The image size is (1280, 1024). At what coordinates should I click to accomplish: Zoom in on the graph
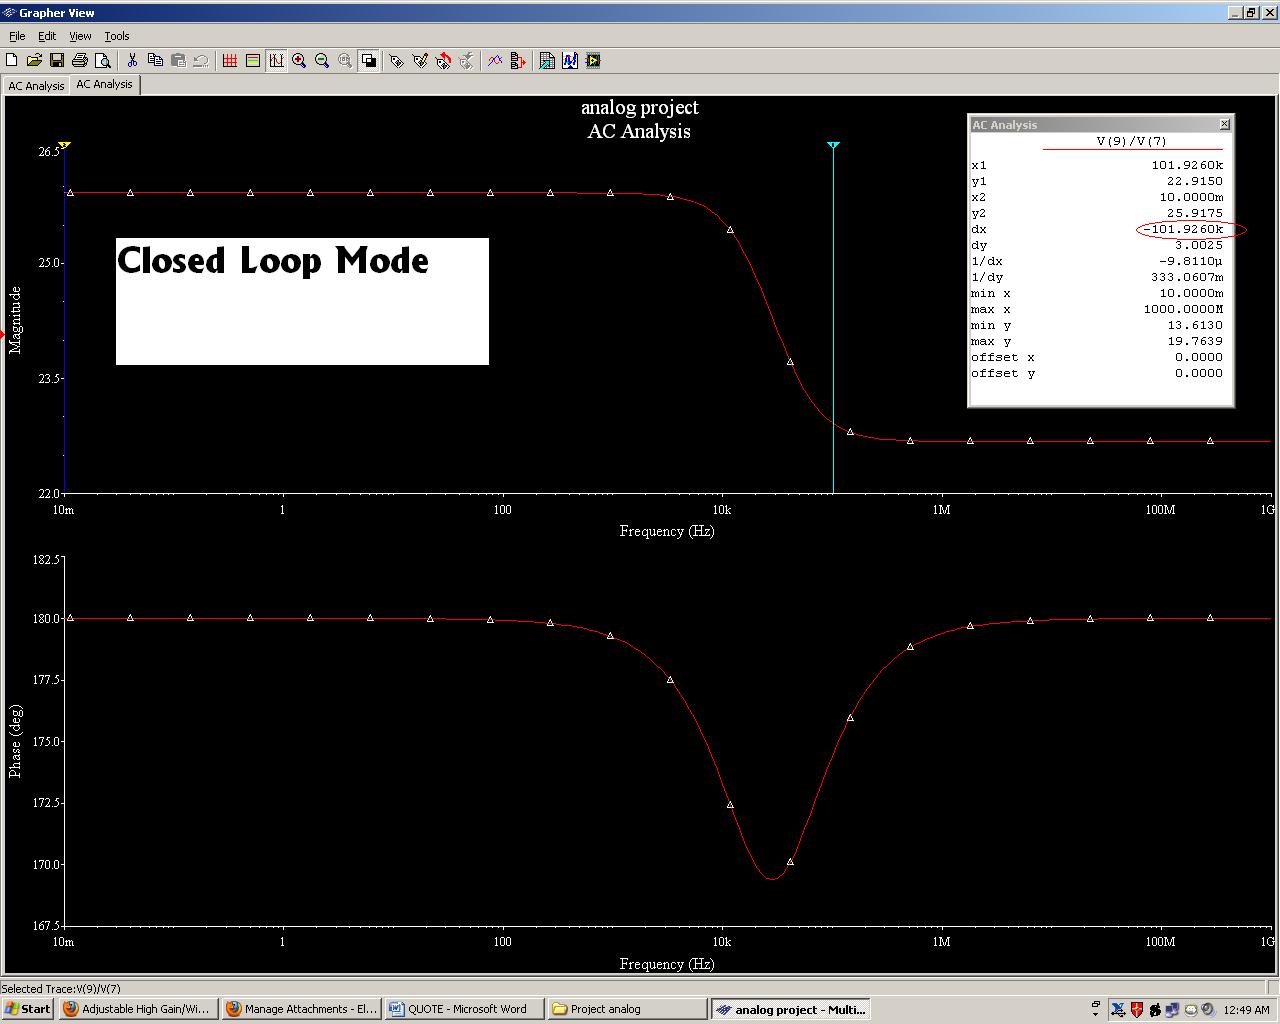[299, 61]
